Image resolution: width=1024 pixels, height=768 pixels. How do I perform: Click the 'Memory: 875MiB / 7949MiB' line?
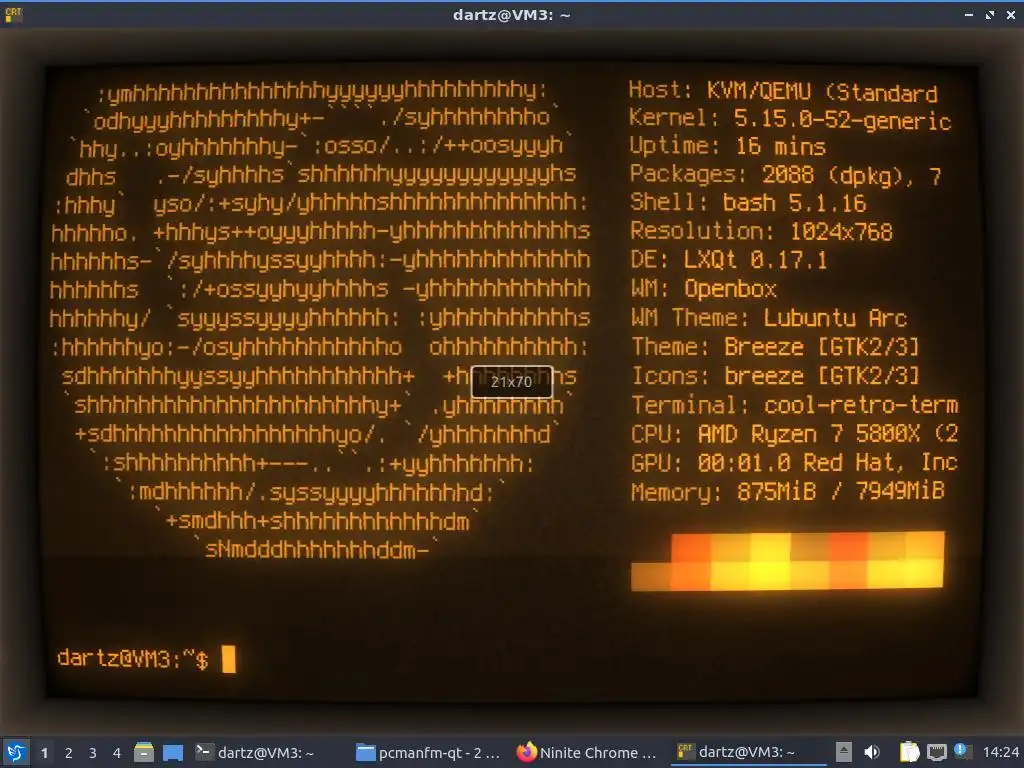pos(788,491)
